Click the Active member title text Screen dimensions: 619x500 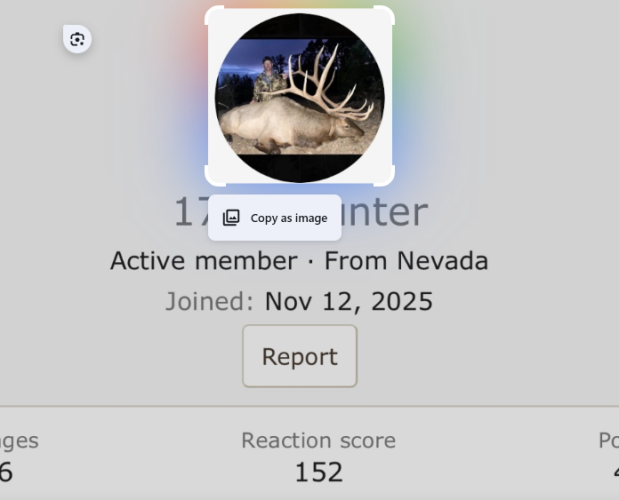(204, 261)
